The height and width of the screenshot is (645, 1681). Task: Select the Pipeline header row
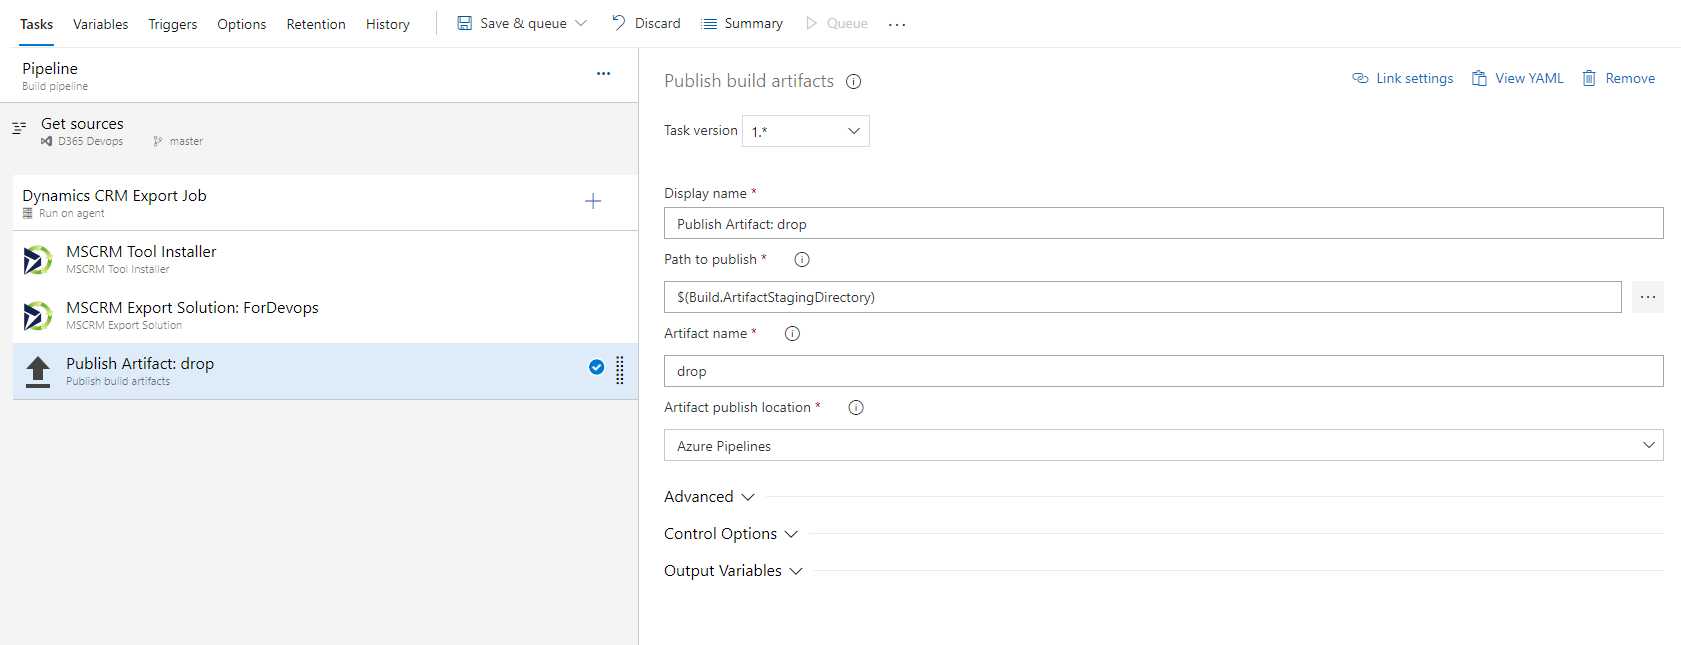(x=319, y=75)
